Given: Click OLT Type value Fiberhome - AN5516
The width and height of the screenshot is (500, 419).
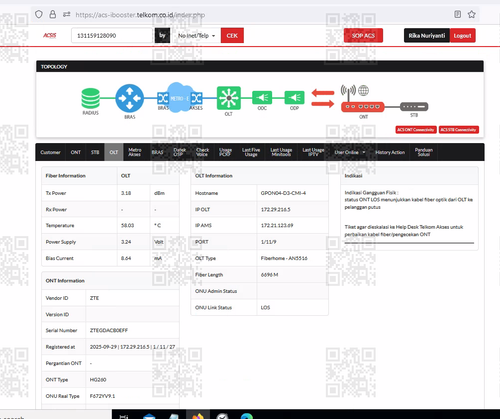Looking at the screenshot, I should coord(284,258).
